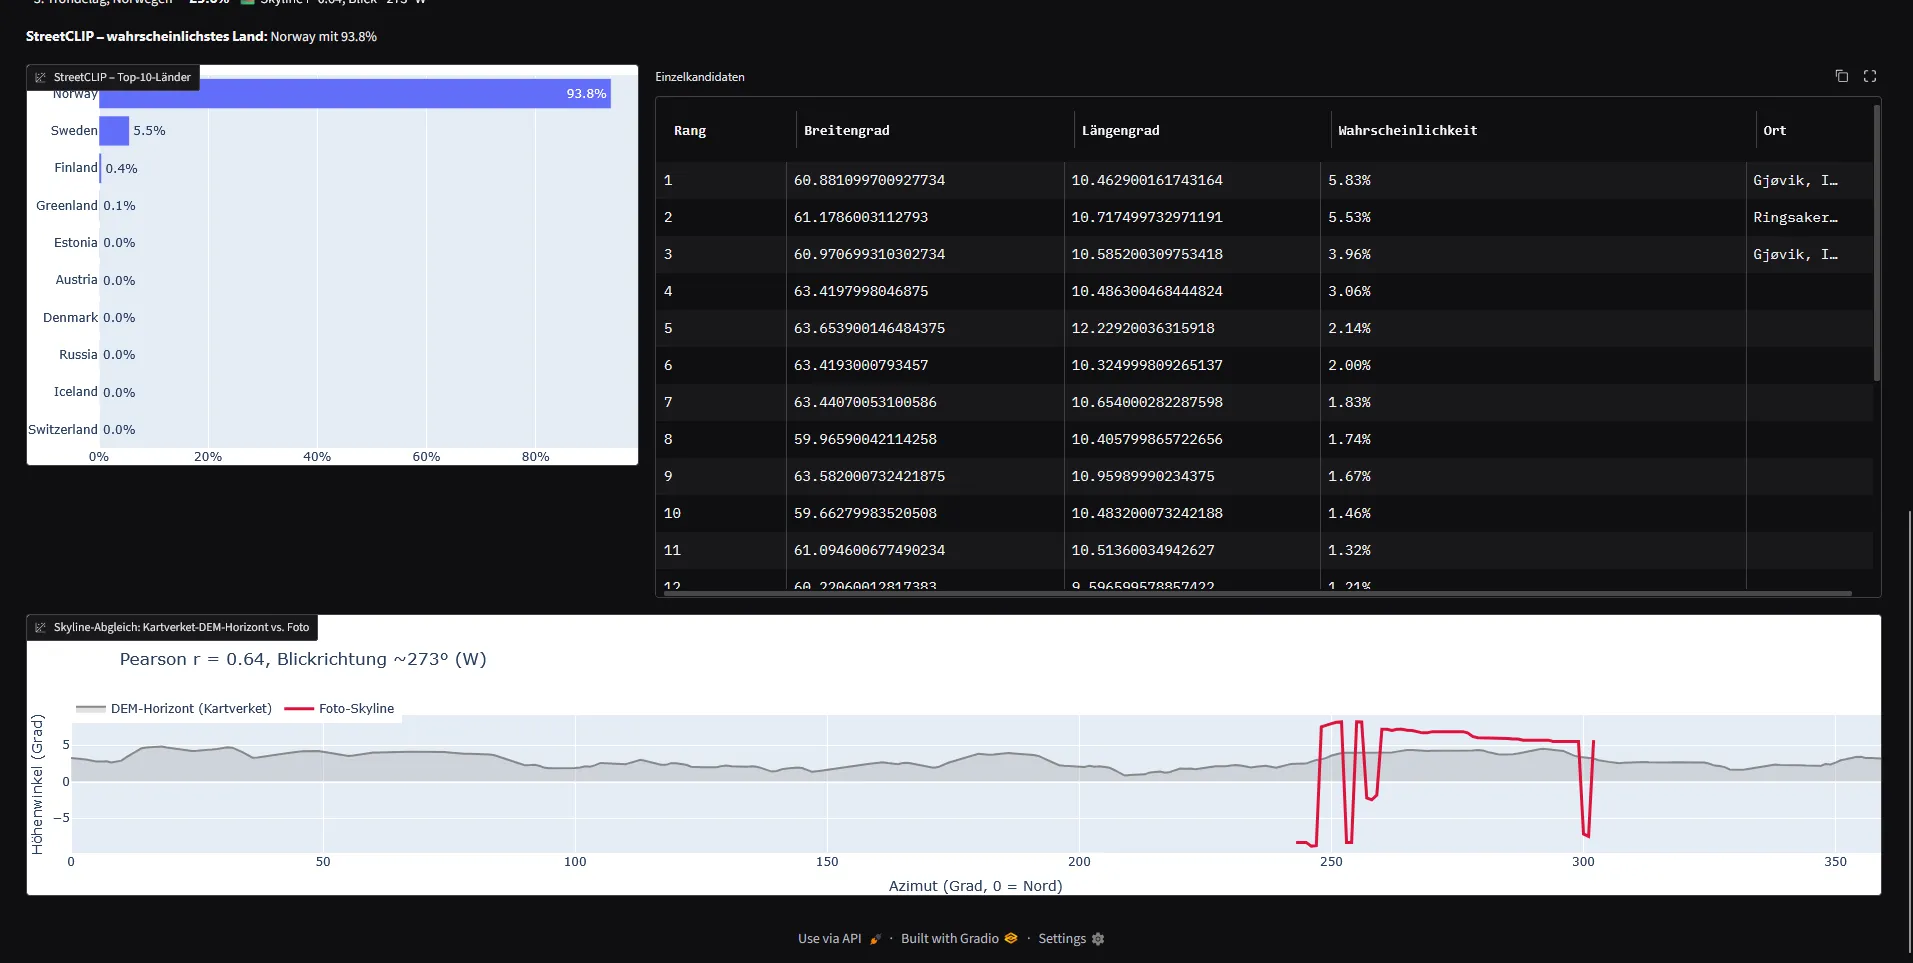Click the Gradio logo in footer
The height and width of the screenshot is (963, 1913).
[x=1011, y=938]
